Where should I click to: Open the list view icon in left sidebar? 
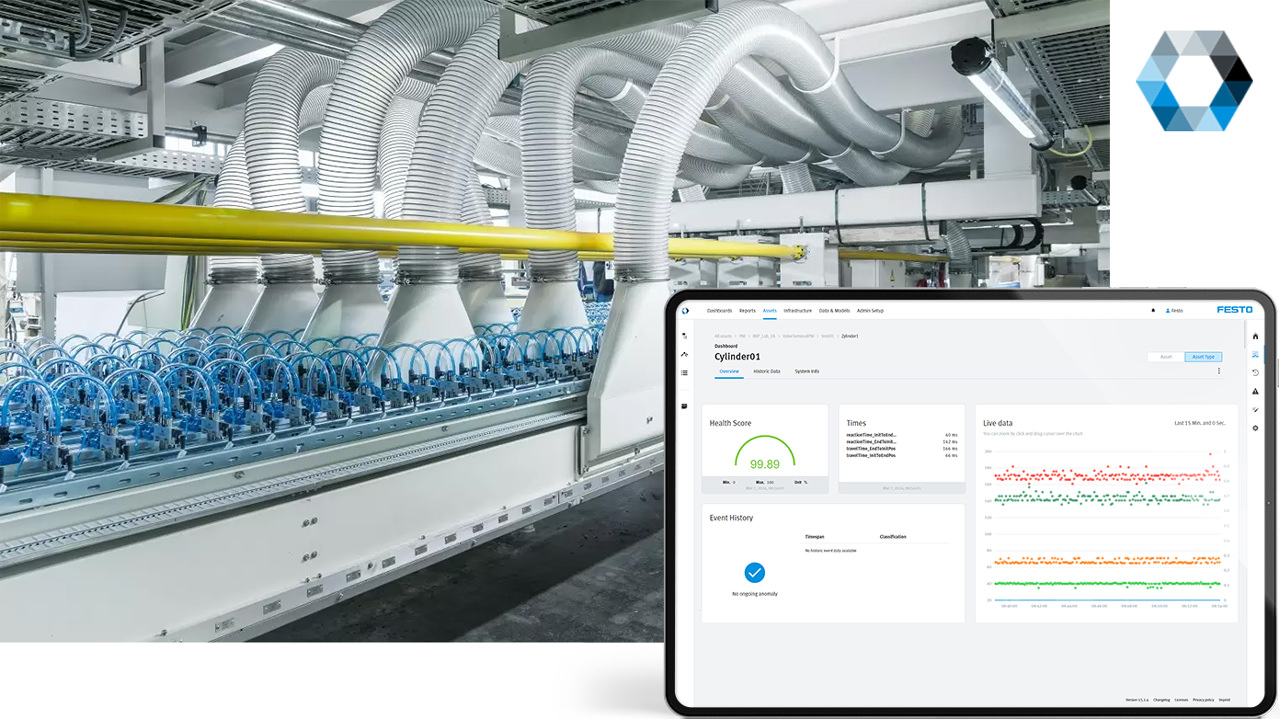click(684, 373)
